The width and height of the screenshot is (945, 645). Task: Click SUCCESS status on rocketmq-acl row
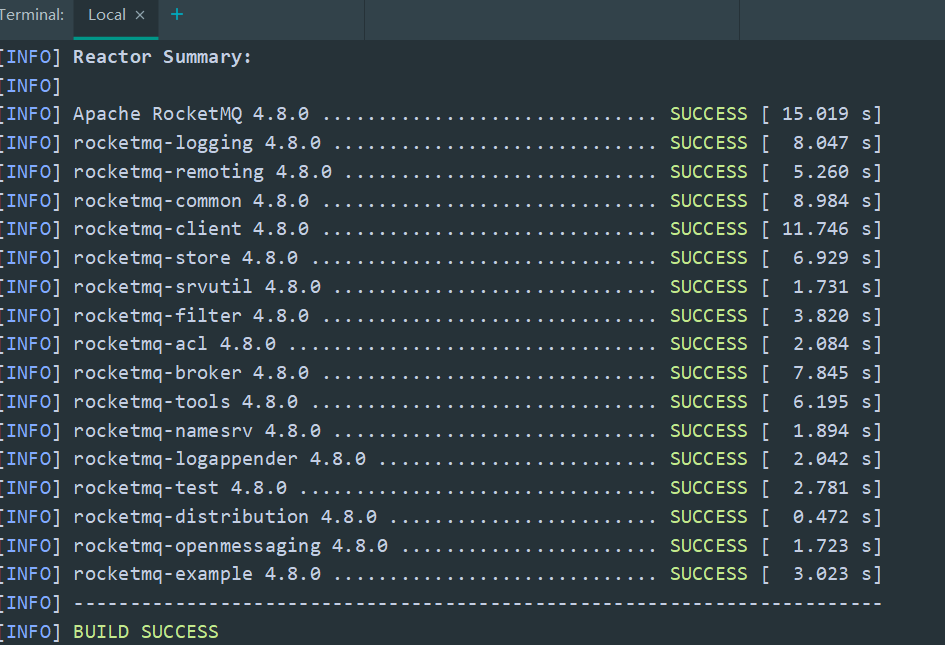(709, 344)
